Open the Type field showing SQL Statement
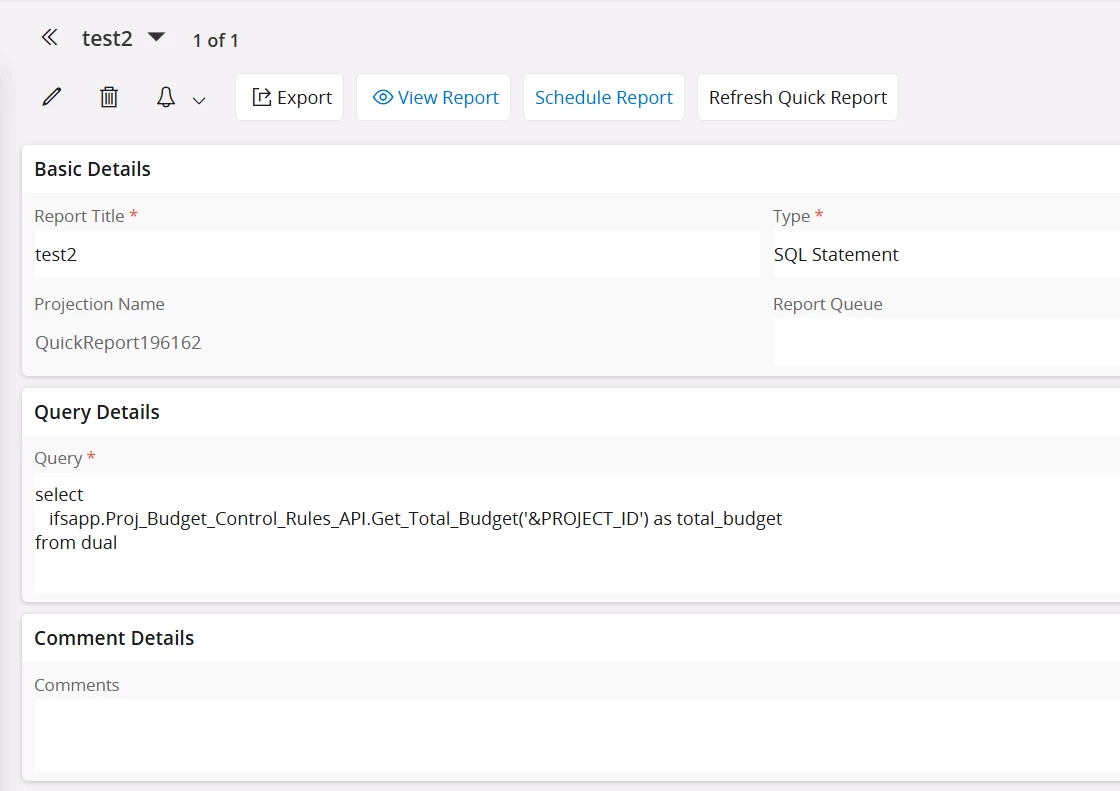The height and width of the screenshot is (791, 1120). click(x=945, y=254)
